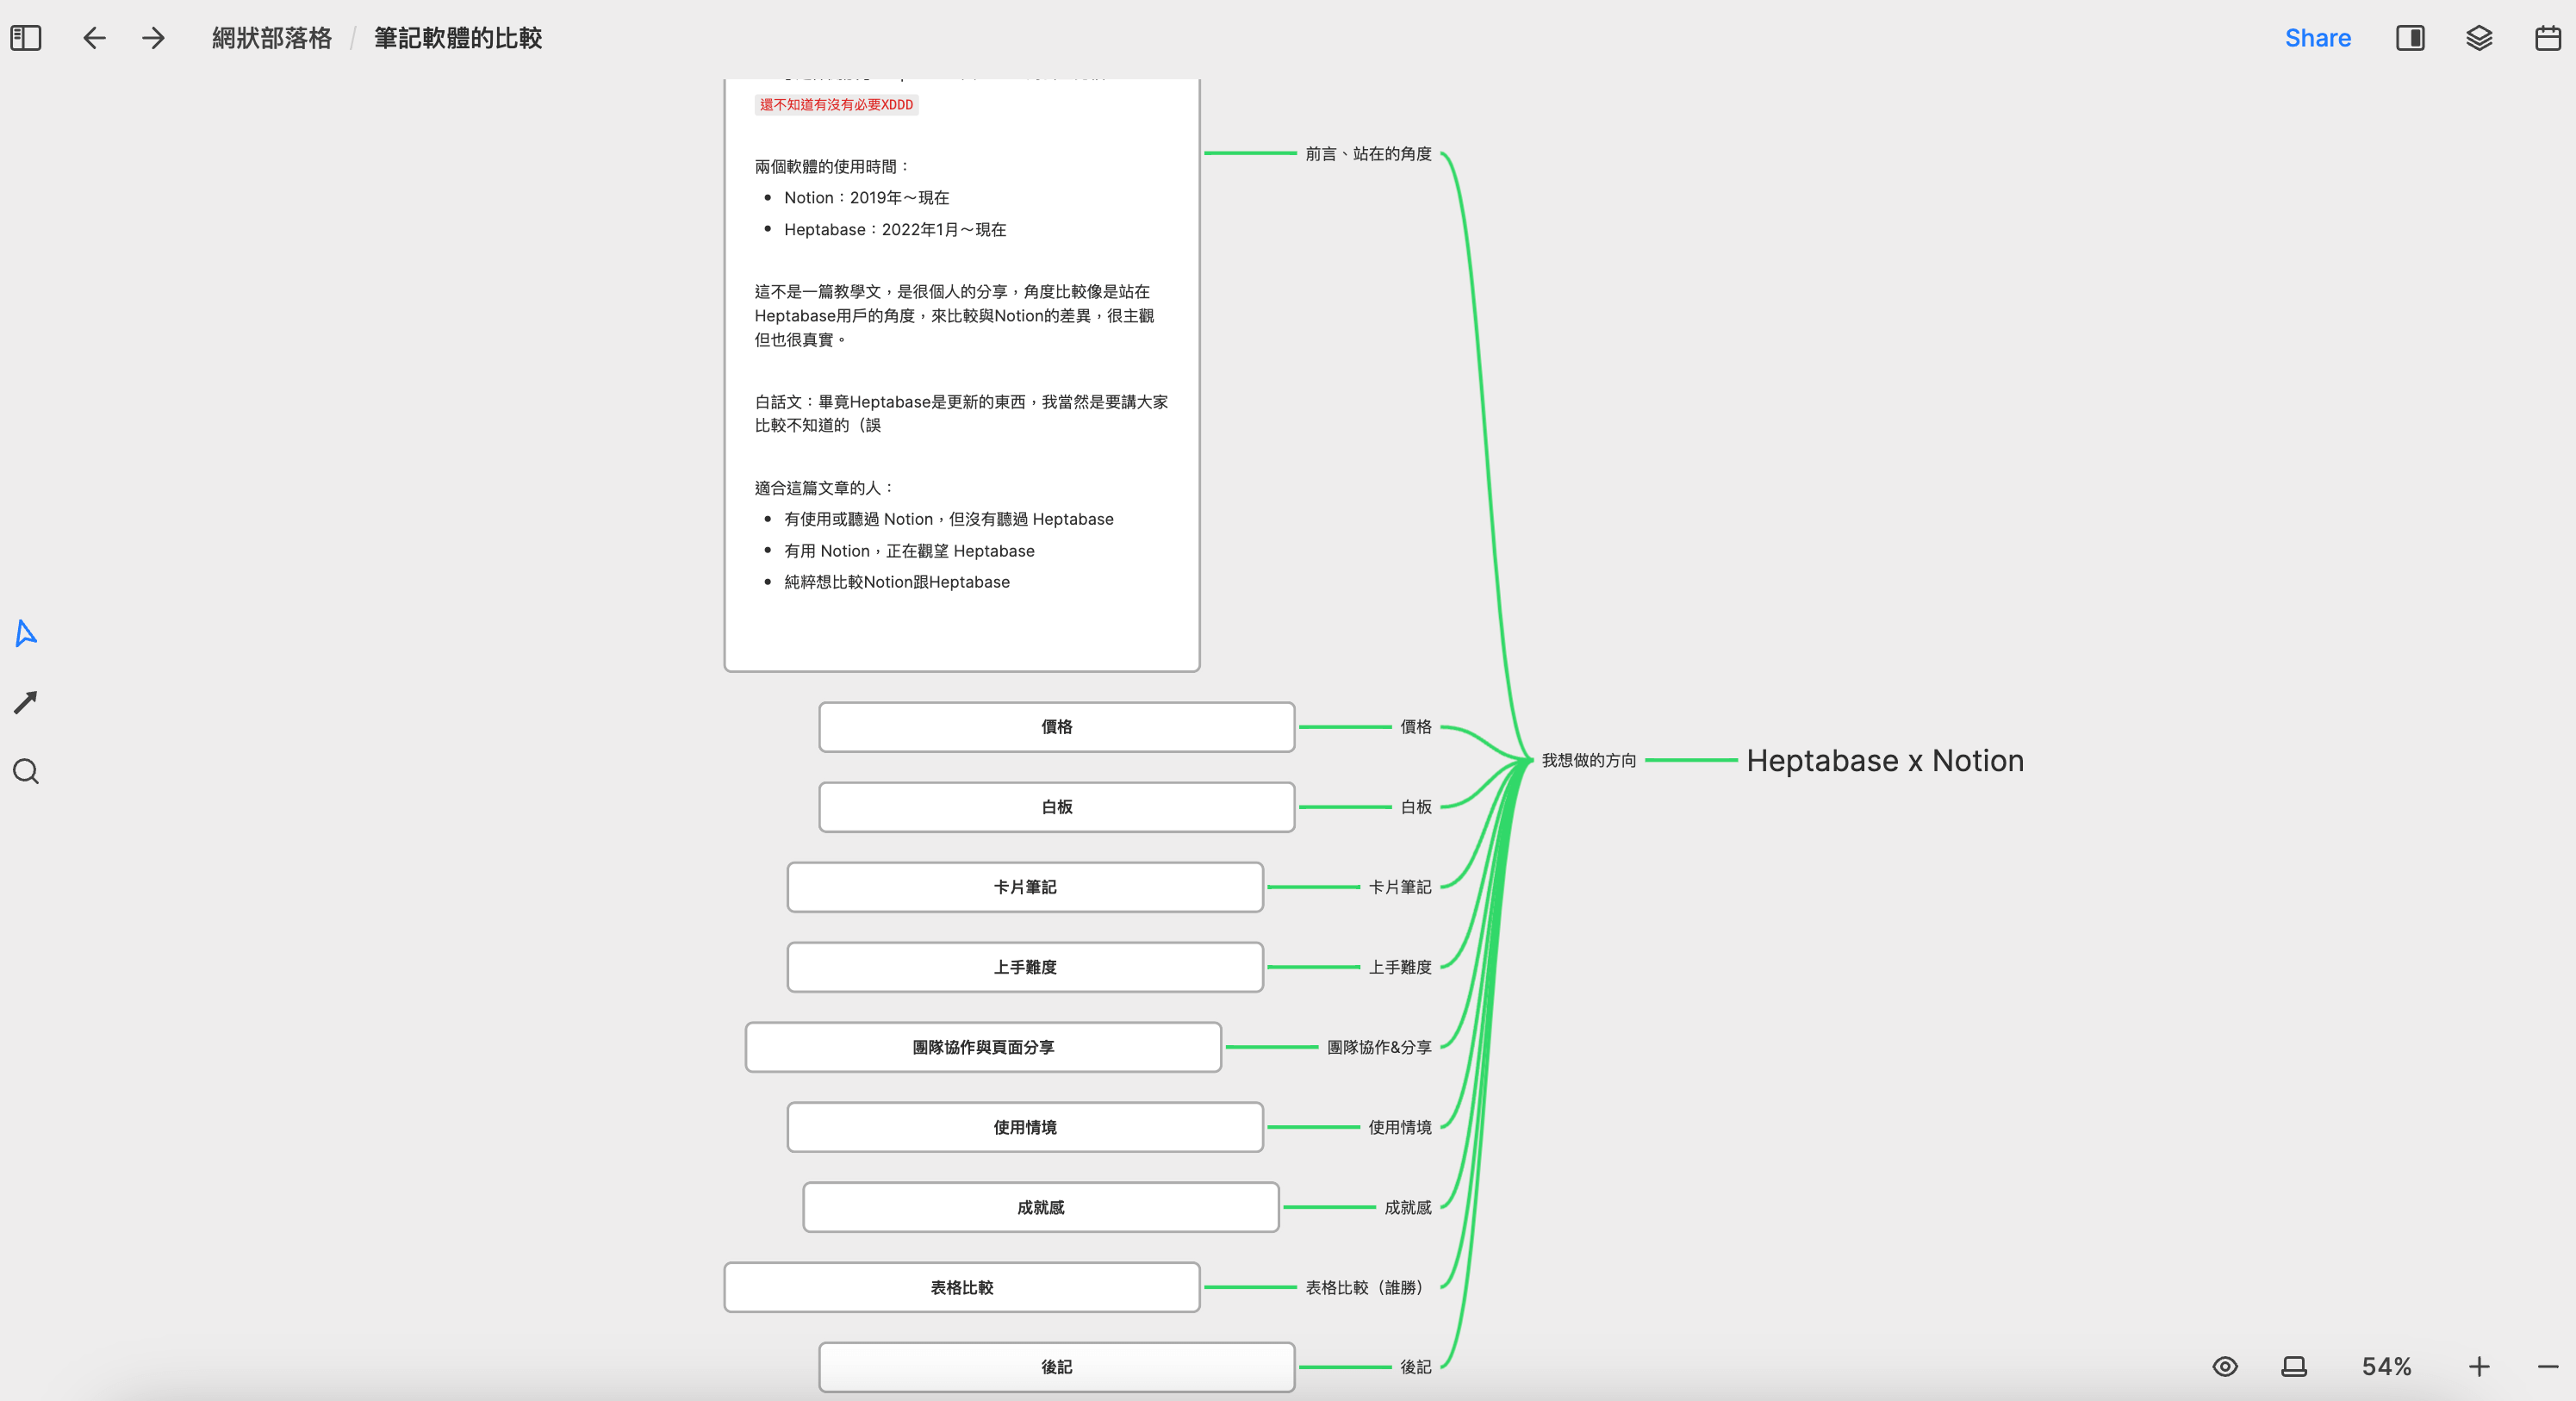This screenshot has height=1401, width=2576.
Task: Open the search magnifier tool
Action: pos(26,771)
